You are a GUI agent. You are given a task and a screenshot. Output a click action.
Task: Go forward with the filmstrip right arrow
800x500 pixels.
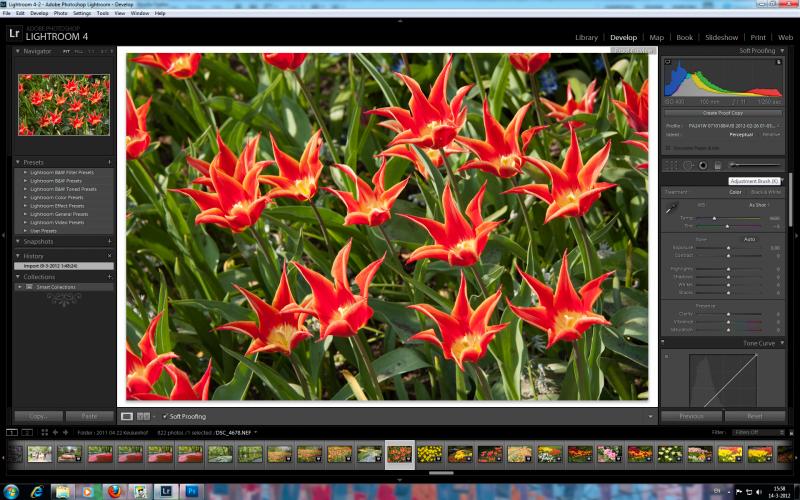click(65, 433)
